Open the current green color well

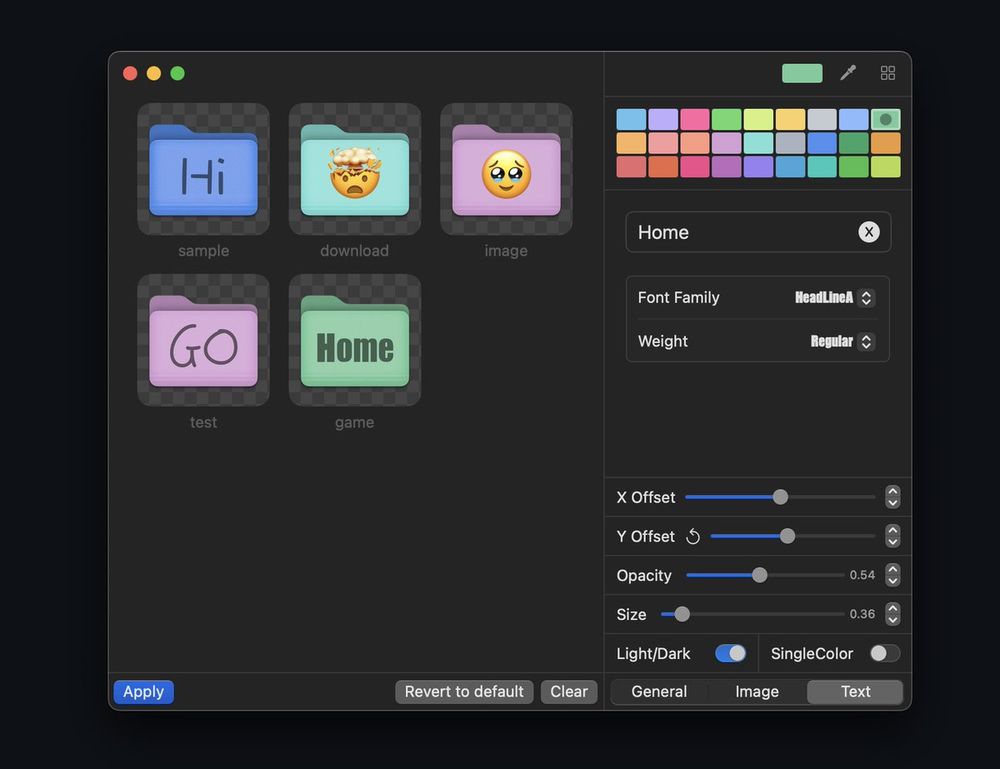pos(802,73)
